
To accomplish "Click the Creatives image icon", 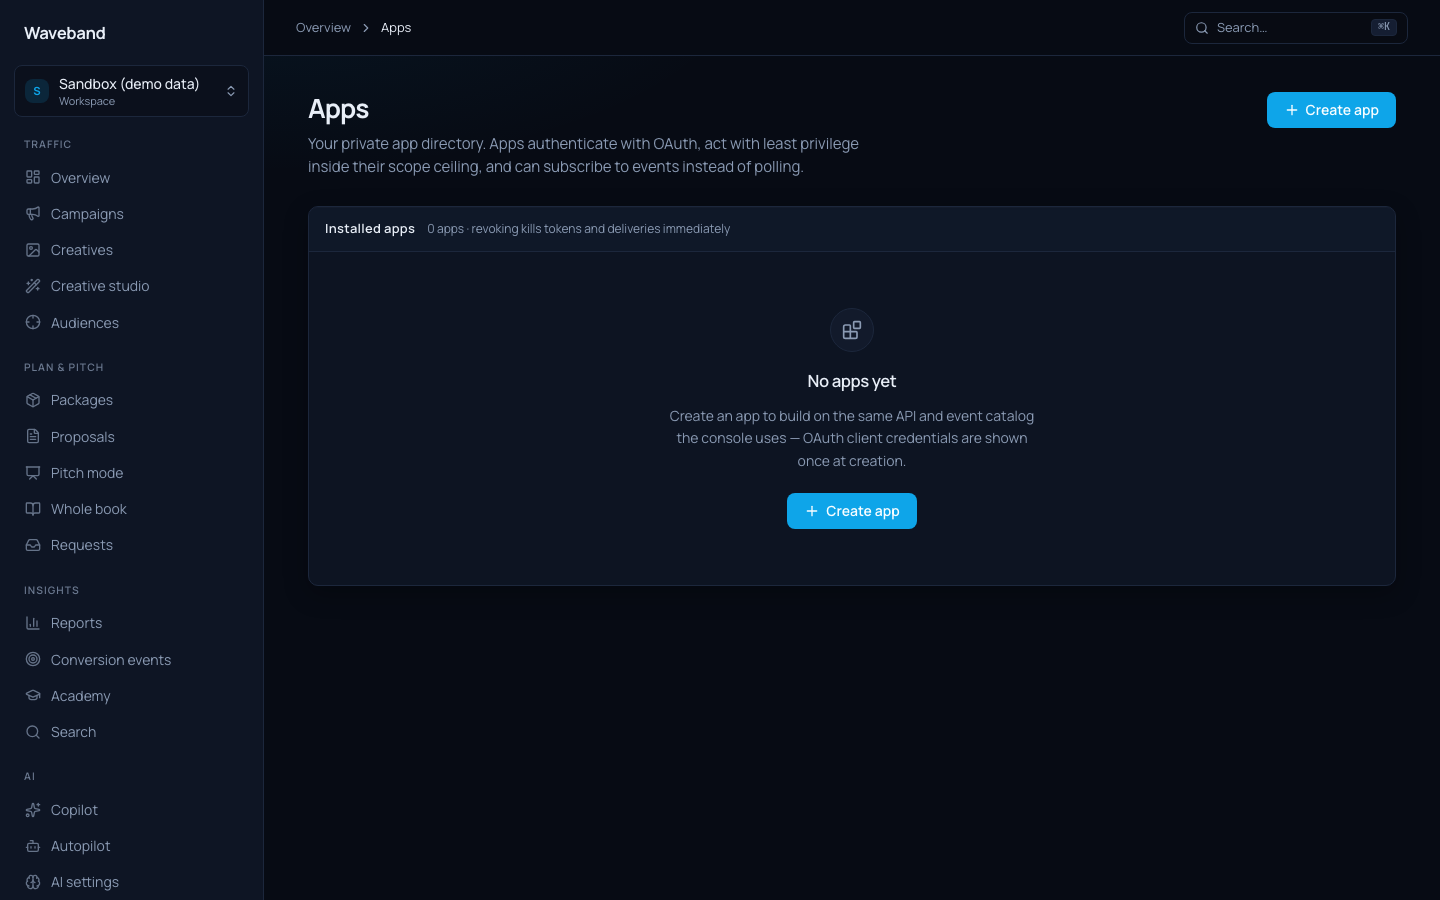I will point(33,250).
